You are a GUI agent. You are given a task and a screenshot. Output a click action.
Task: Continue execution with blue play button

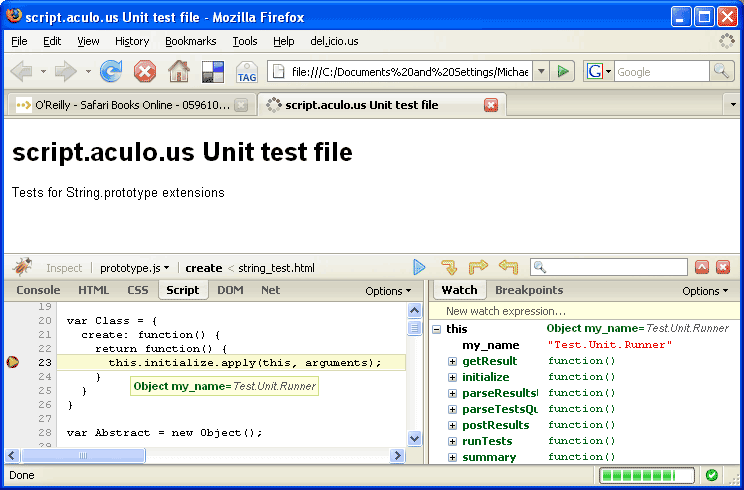click(419, 267)
